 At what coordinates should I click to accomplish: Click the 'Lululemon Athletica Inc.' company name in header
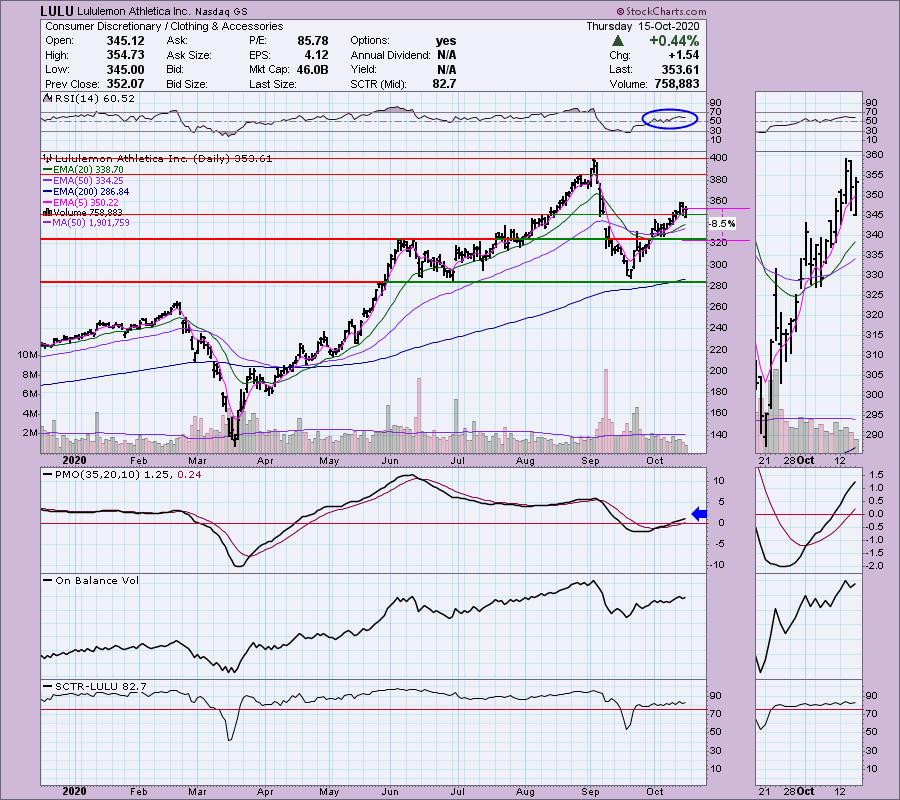tap(134, 11)
